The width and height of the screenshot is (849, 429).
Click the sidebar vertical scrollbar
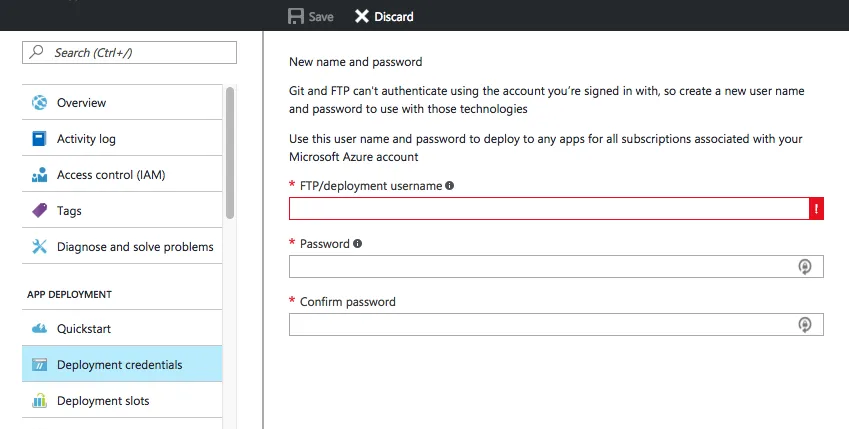230,150
